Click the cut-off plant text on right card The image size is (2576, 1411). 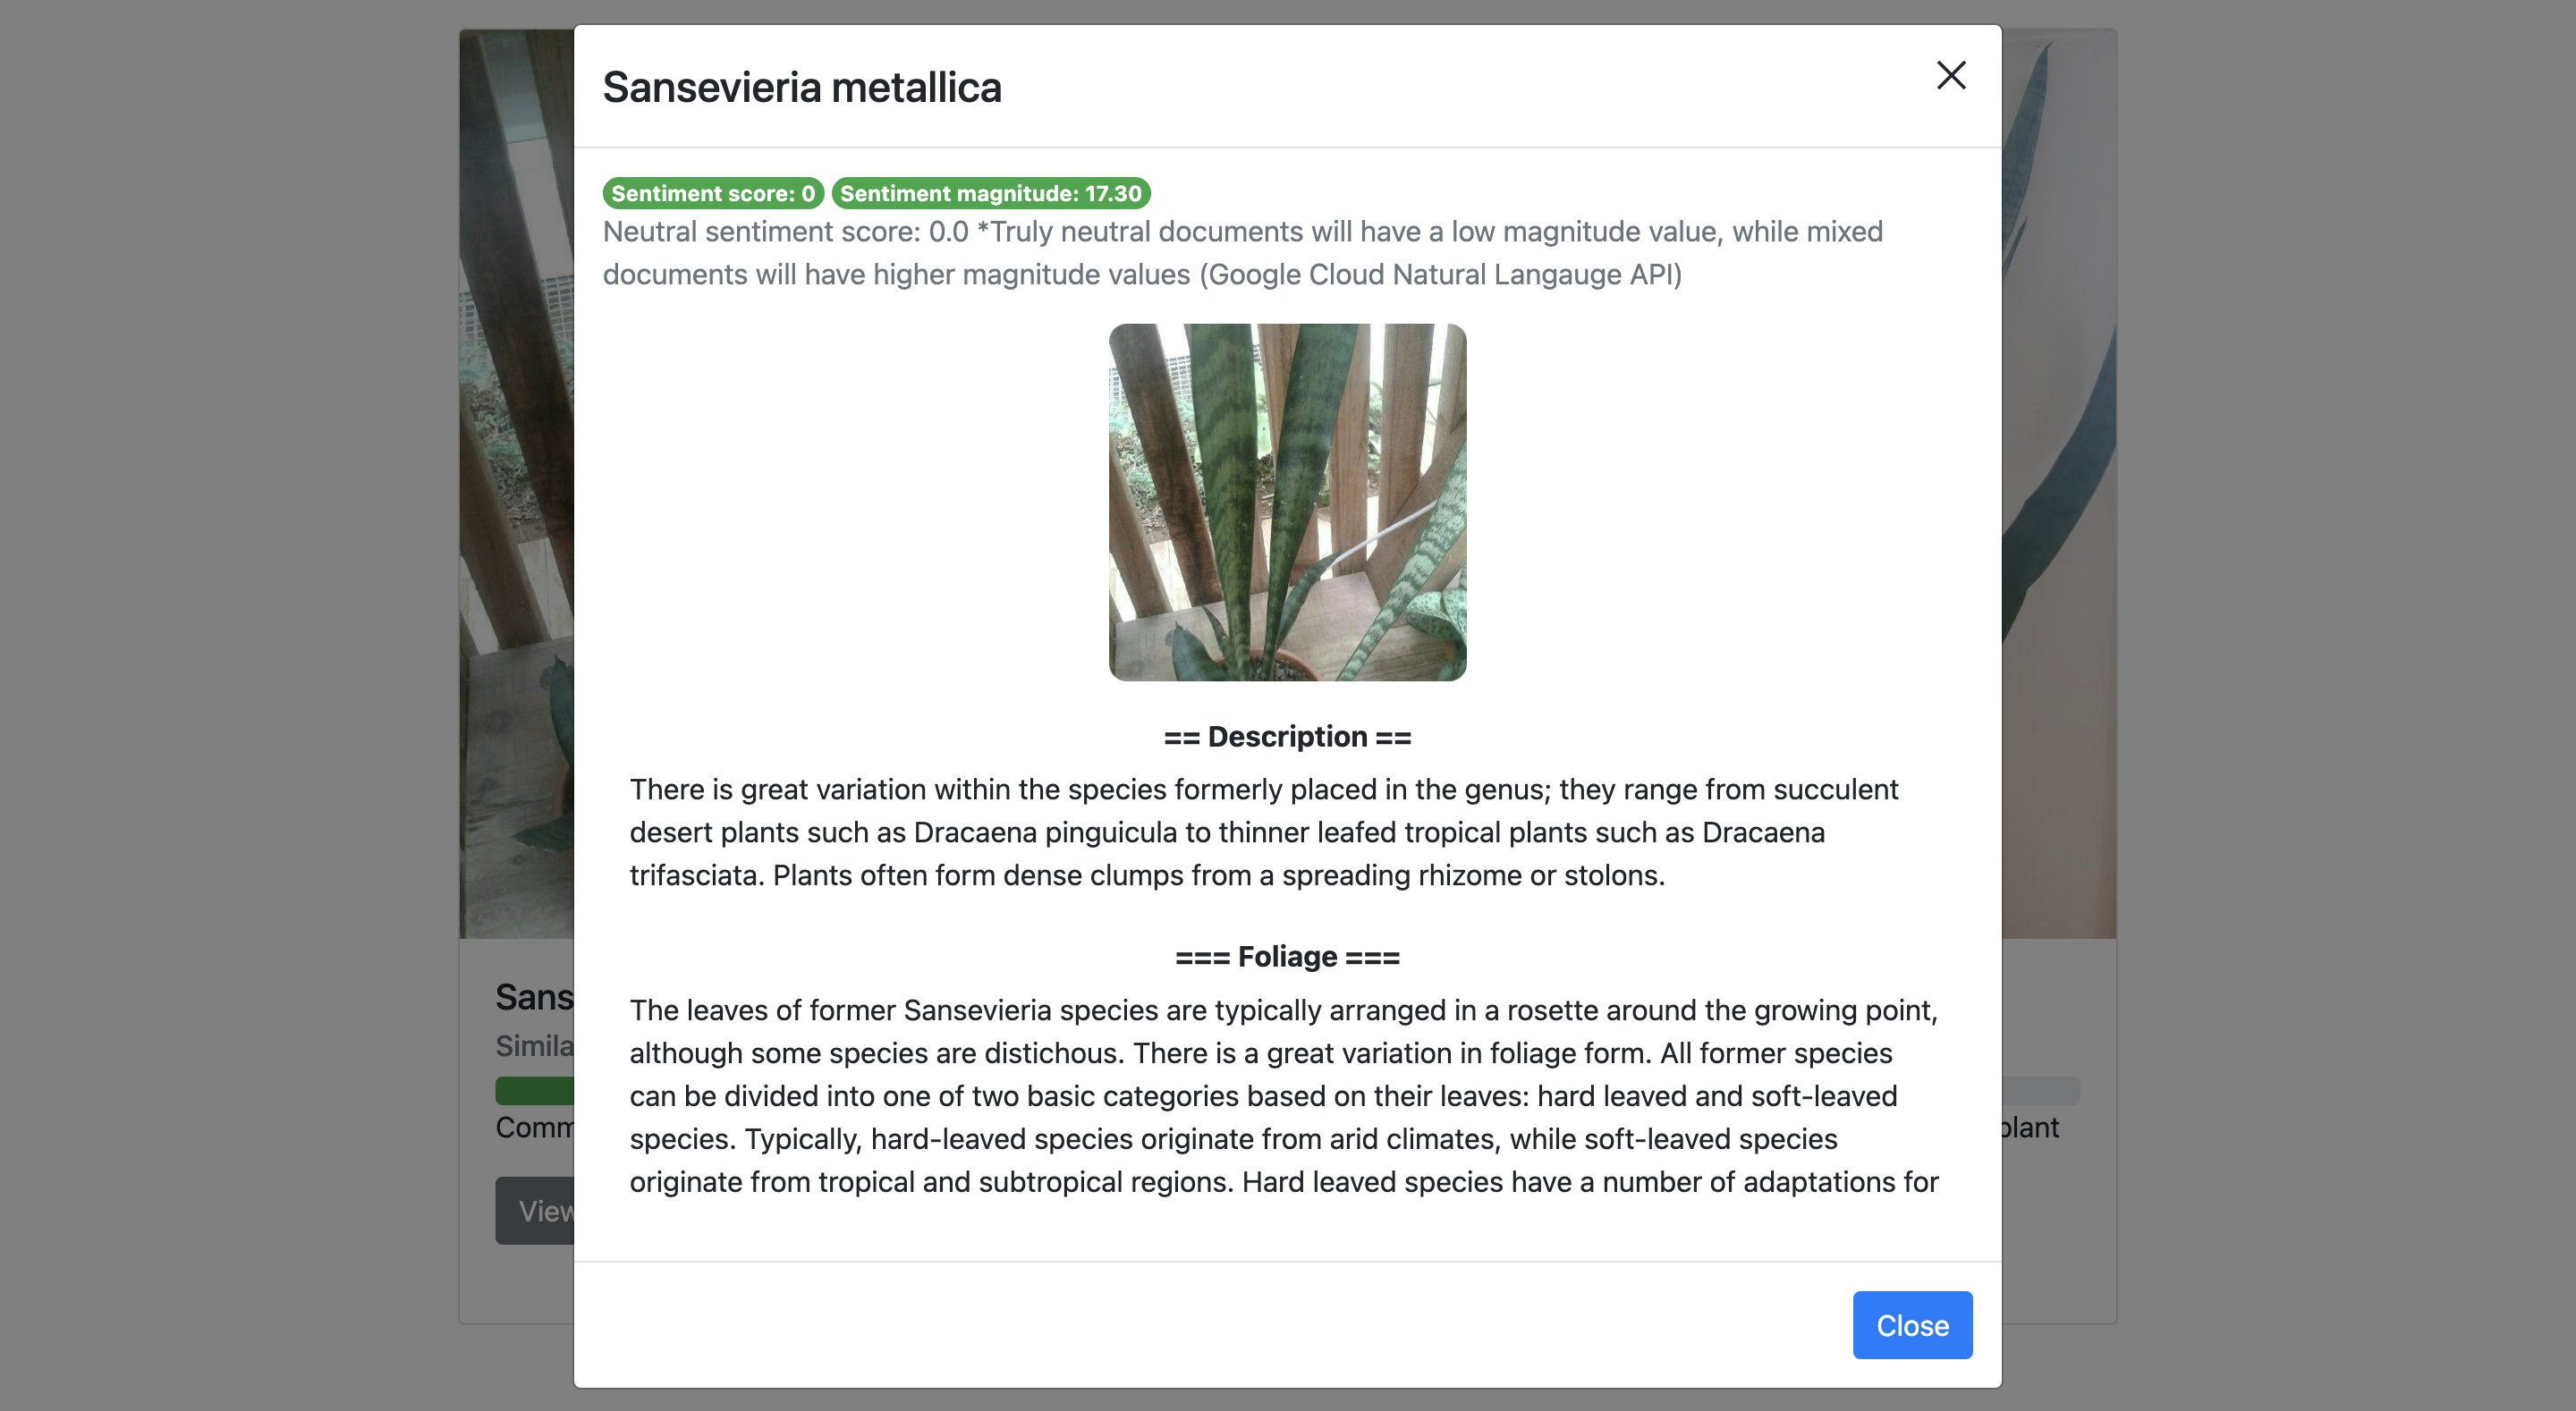click(2030, 1127)
